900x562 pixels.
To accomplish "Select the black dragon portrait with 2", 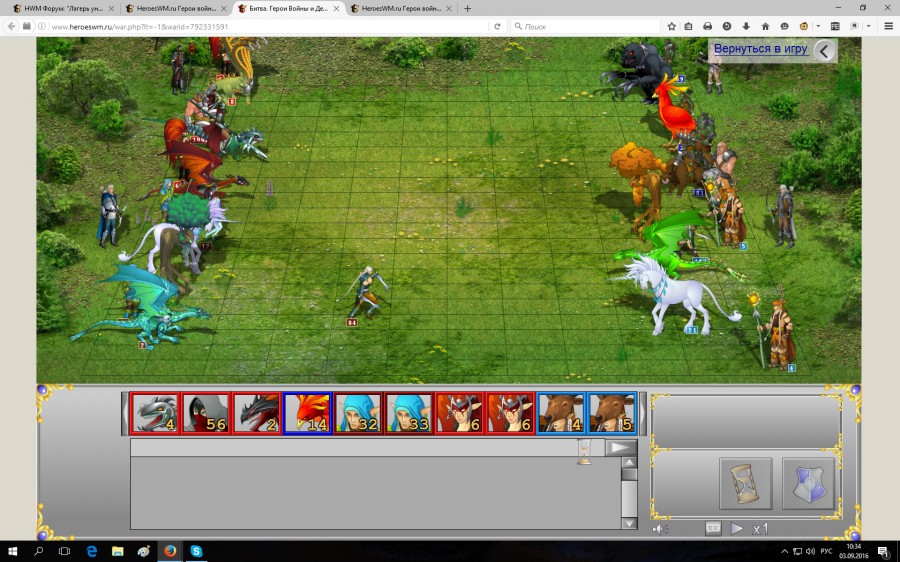I will (x=257, y=413).
